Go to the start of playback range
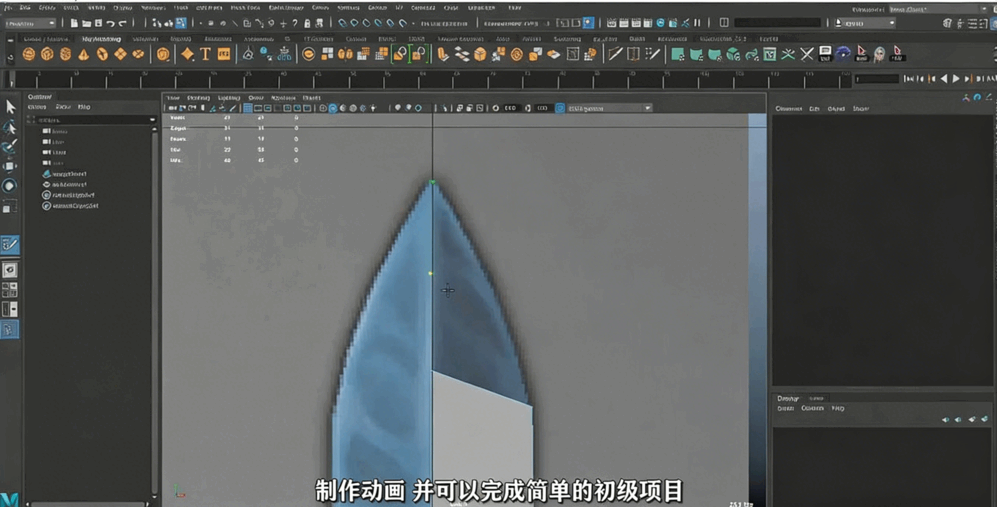Screen dimensions: 997x507 click(x=909, y=79)
